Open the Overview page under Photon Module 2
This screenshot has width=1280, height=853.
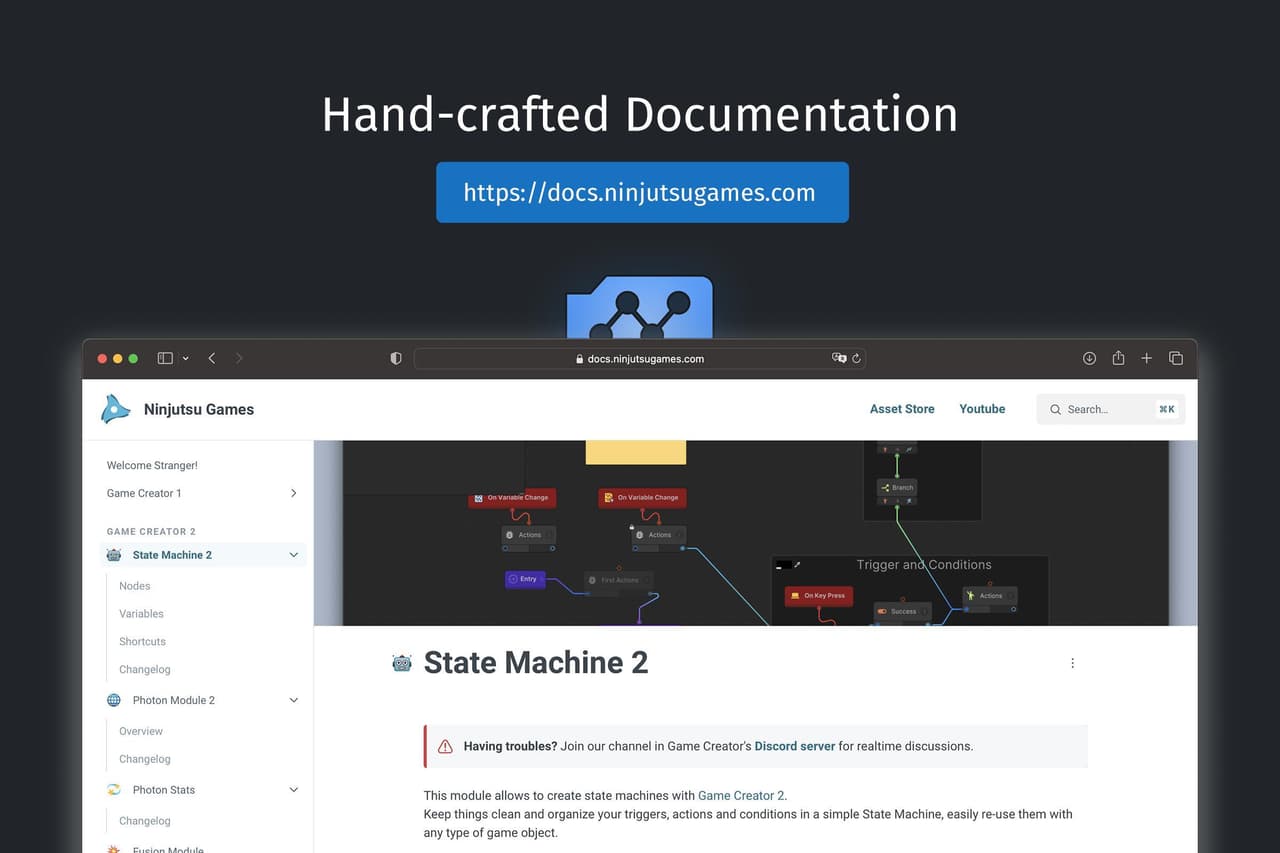coord(141,731)
